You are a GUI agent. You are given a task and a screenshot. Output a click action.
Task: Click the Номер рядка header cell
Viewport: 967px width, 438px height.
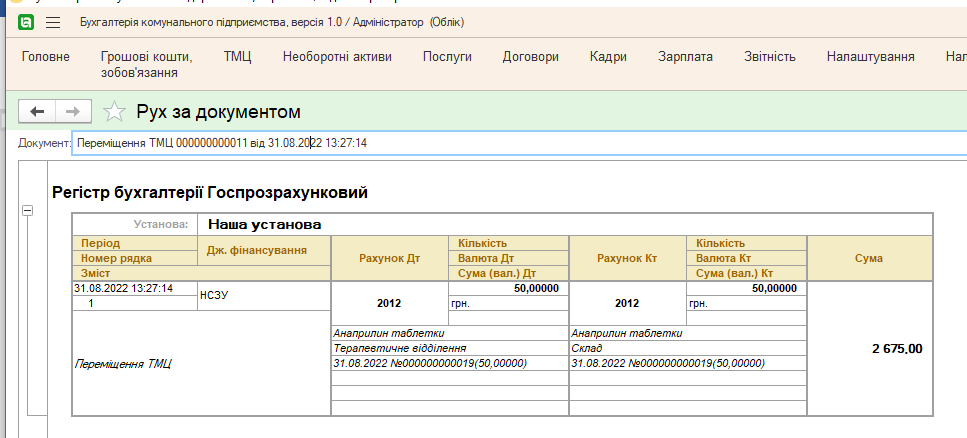[135, 258]
